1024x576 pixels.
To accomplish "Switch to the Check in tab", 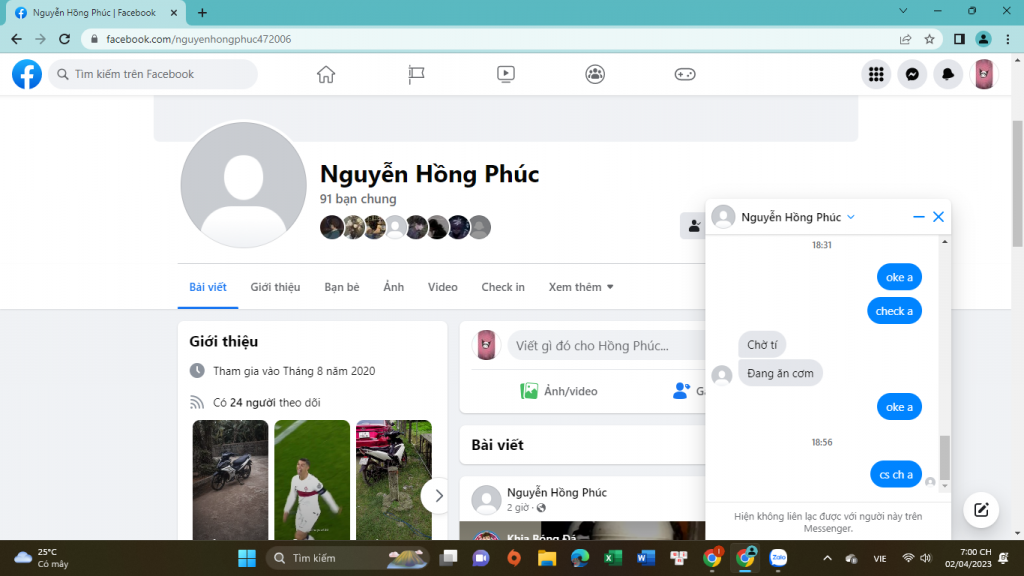I will (x=503, y=287).
